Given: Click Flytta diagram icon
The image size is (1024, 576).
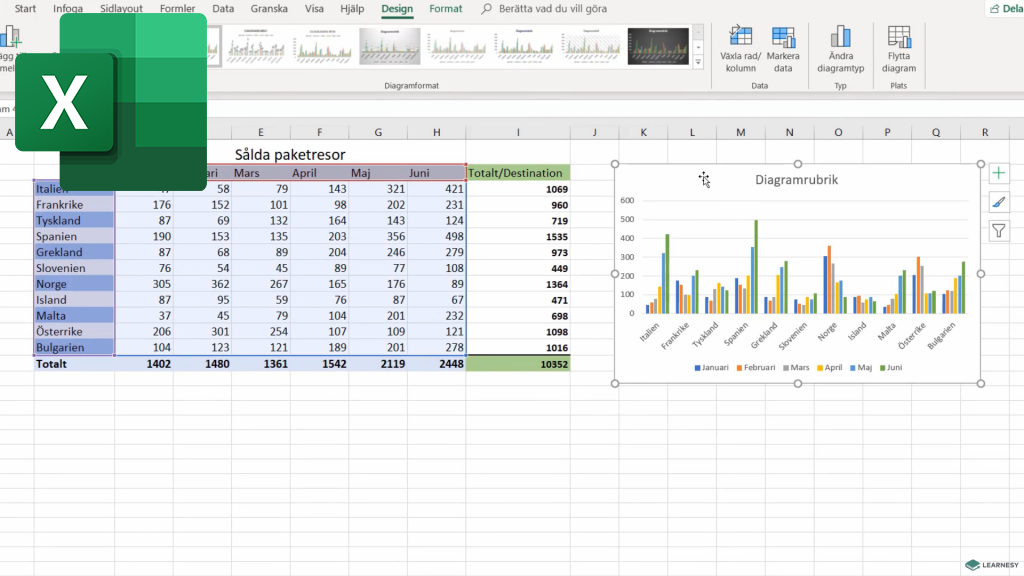Looking at the screenshot, I should click(899, 49).
